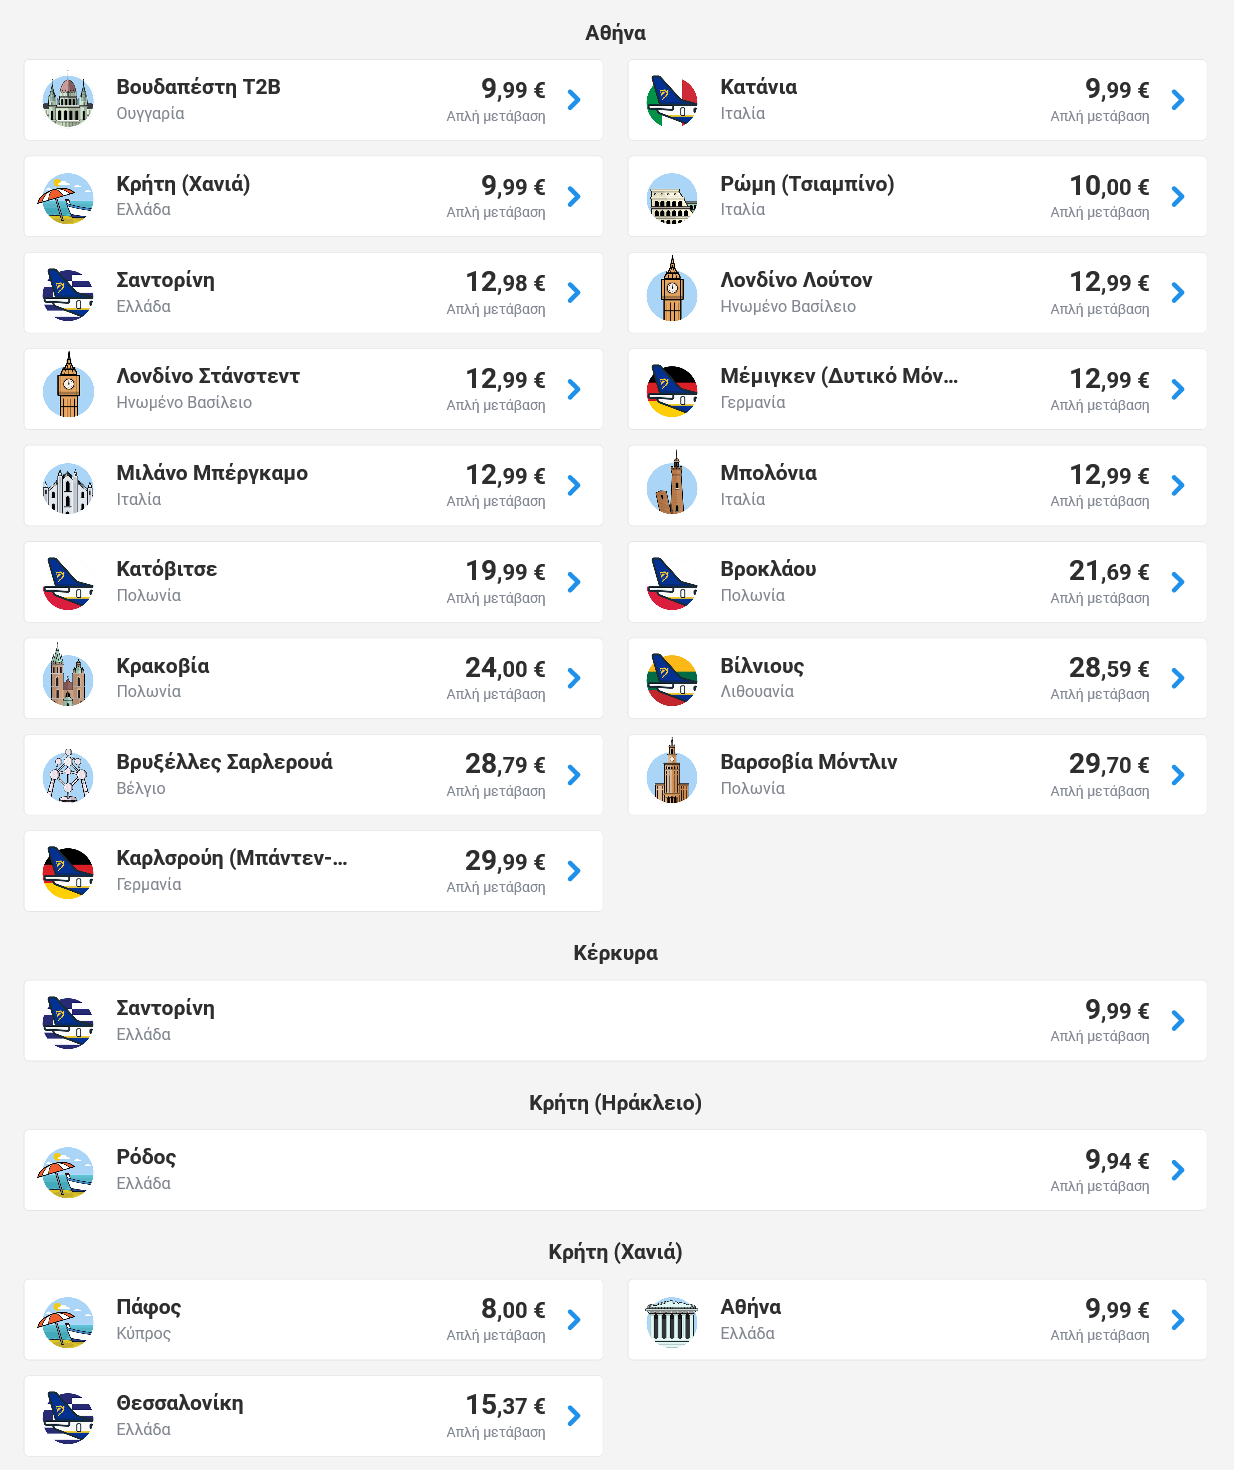Click the beach umbrella icon for Ρόδος

68,1171
